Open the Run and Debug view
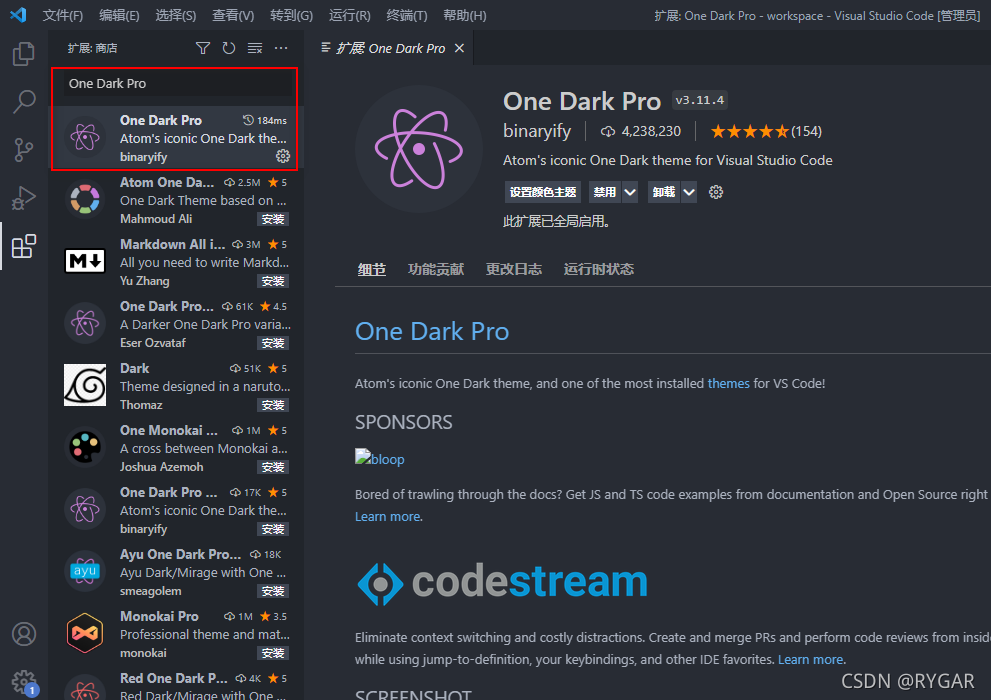Screen dimensions: 991x700 point(24,198)
